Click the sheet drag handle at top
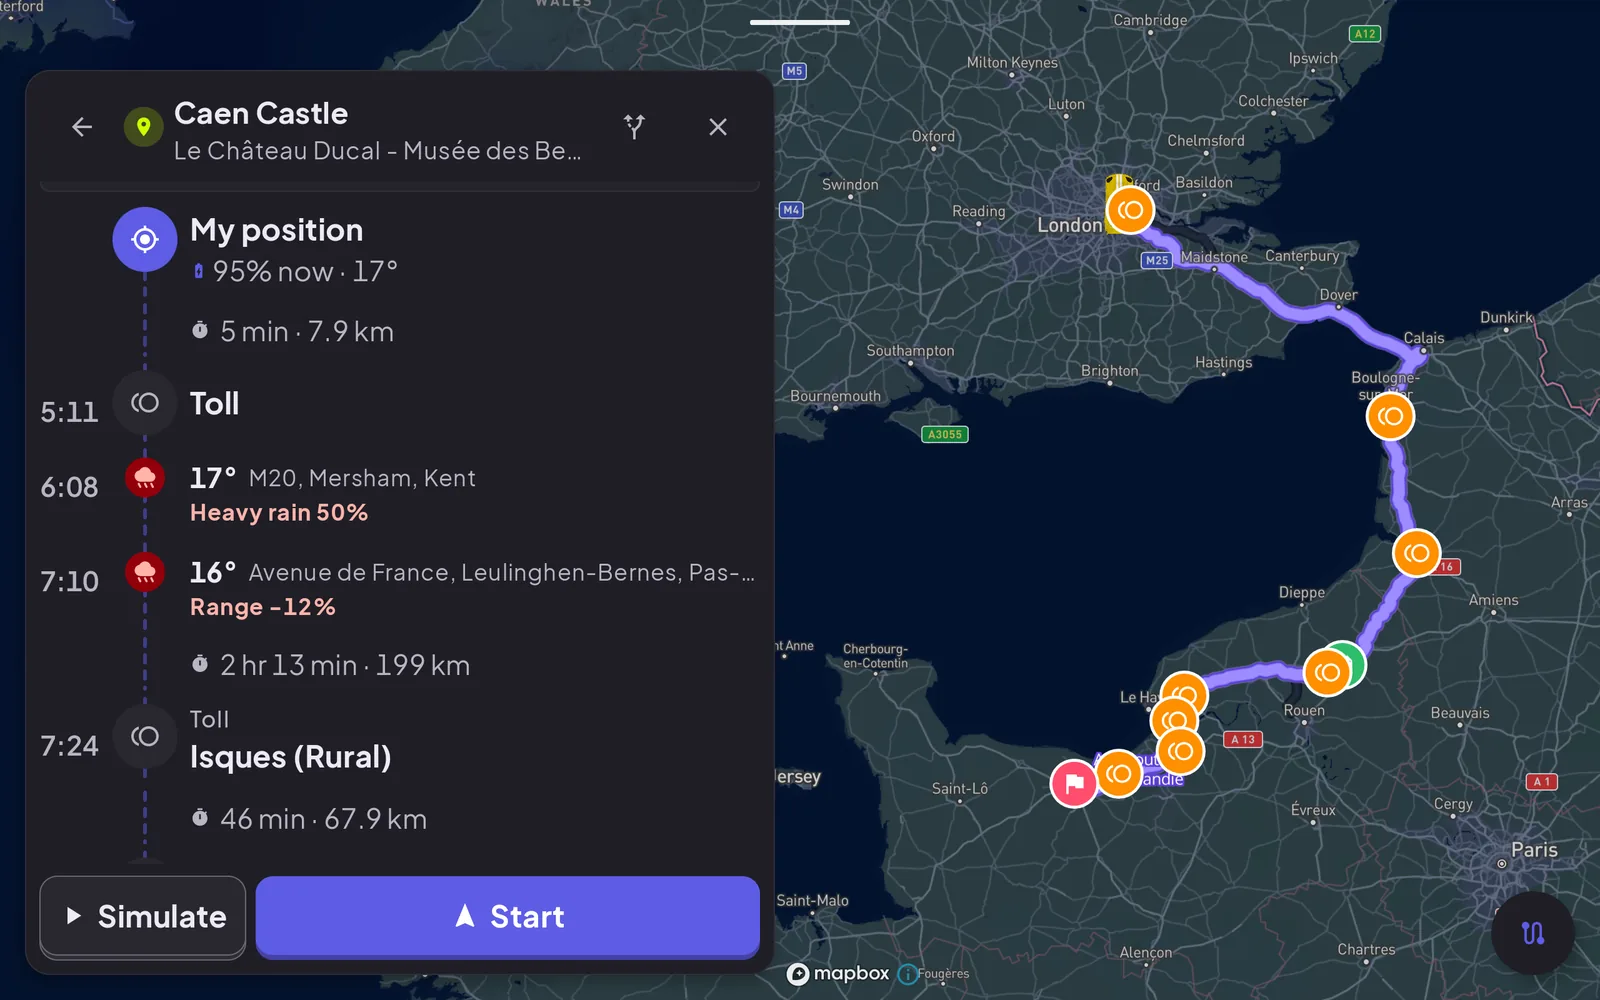 tap(800, 22)
